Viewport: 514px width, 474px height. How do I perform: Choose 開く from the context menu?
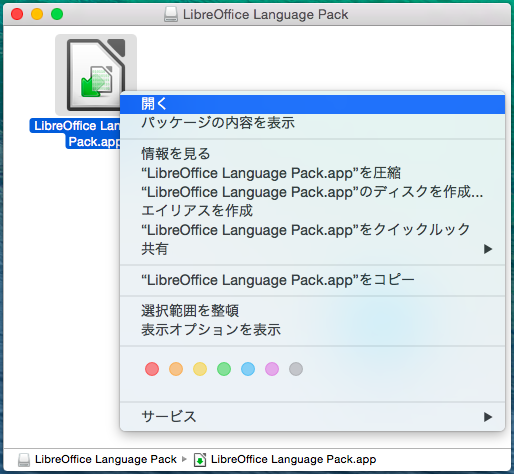312,104
